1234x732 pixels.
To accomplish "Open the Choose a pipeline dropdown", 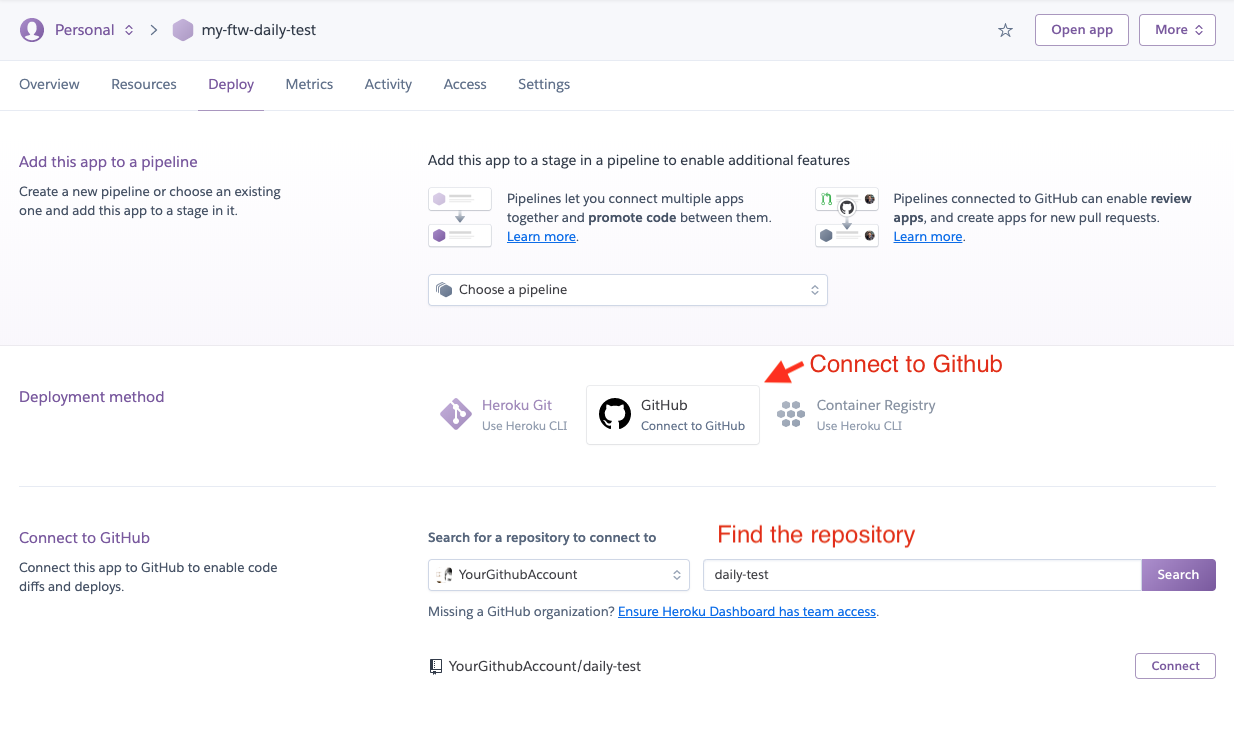I will click(x=627, y=289).
